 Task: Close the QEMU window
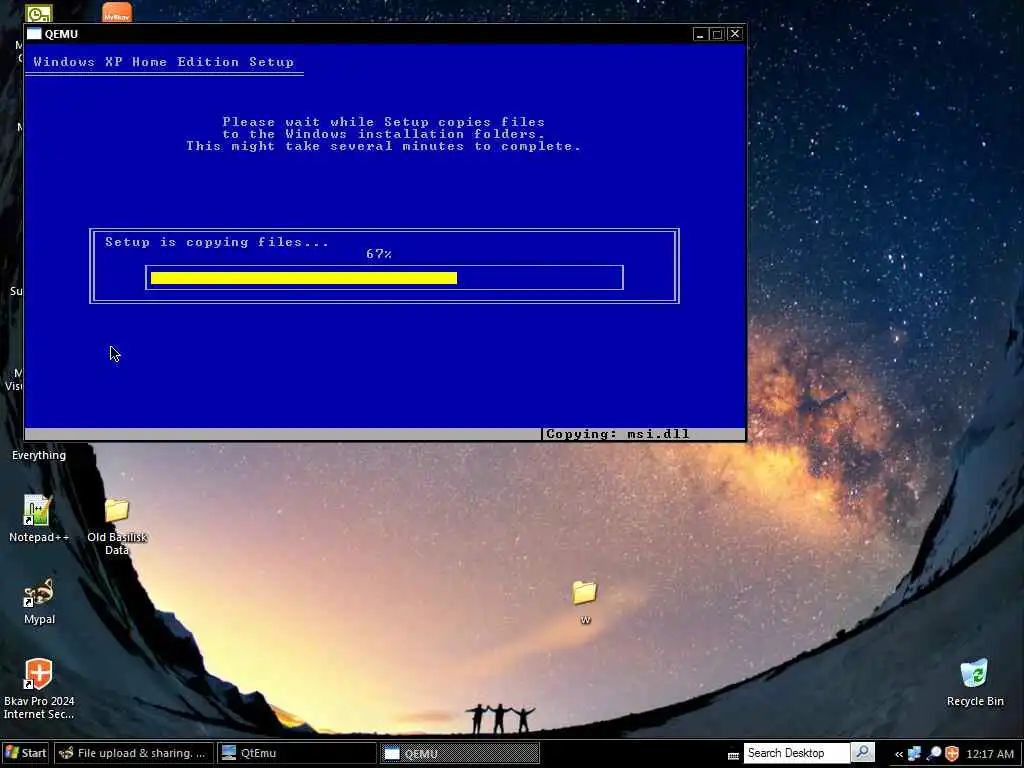pos(735,34)
